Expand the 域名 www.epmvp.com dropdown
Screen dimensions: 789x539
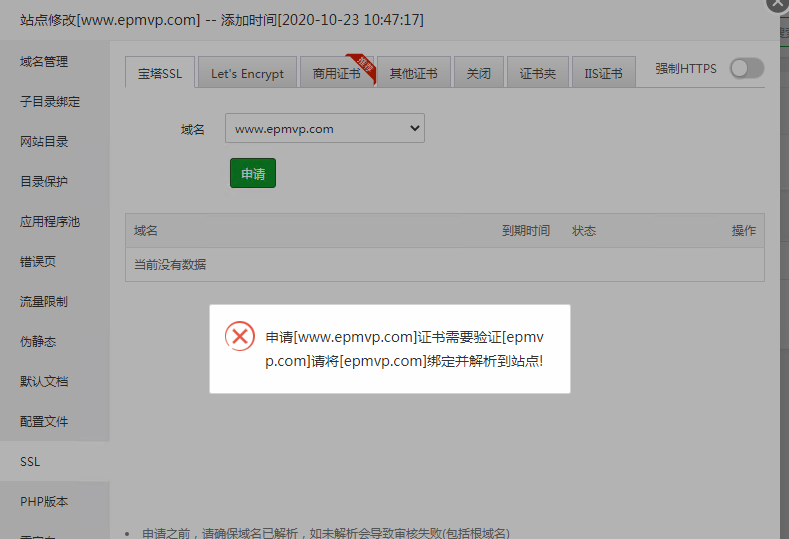tap(325, 128)
